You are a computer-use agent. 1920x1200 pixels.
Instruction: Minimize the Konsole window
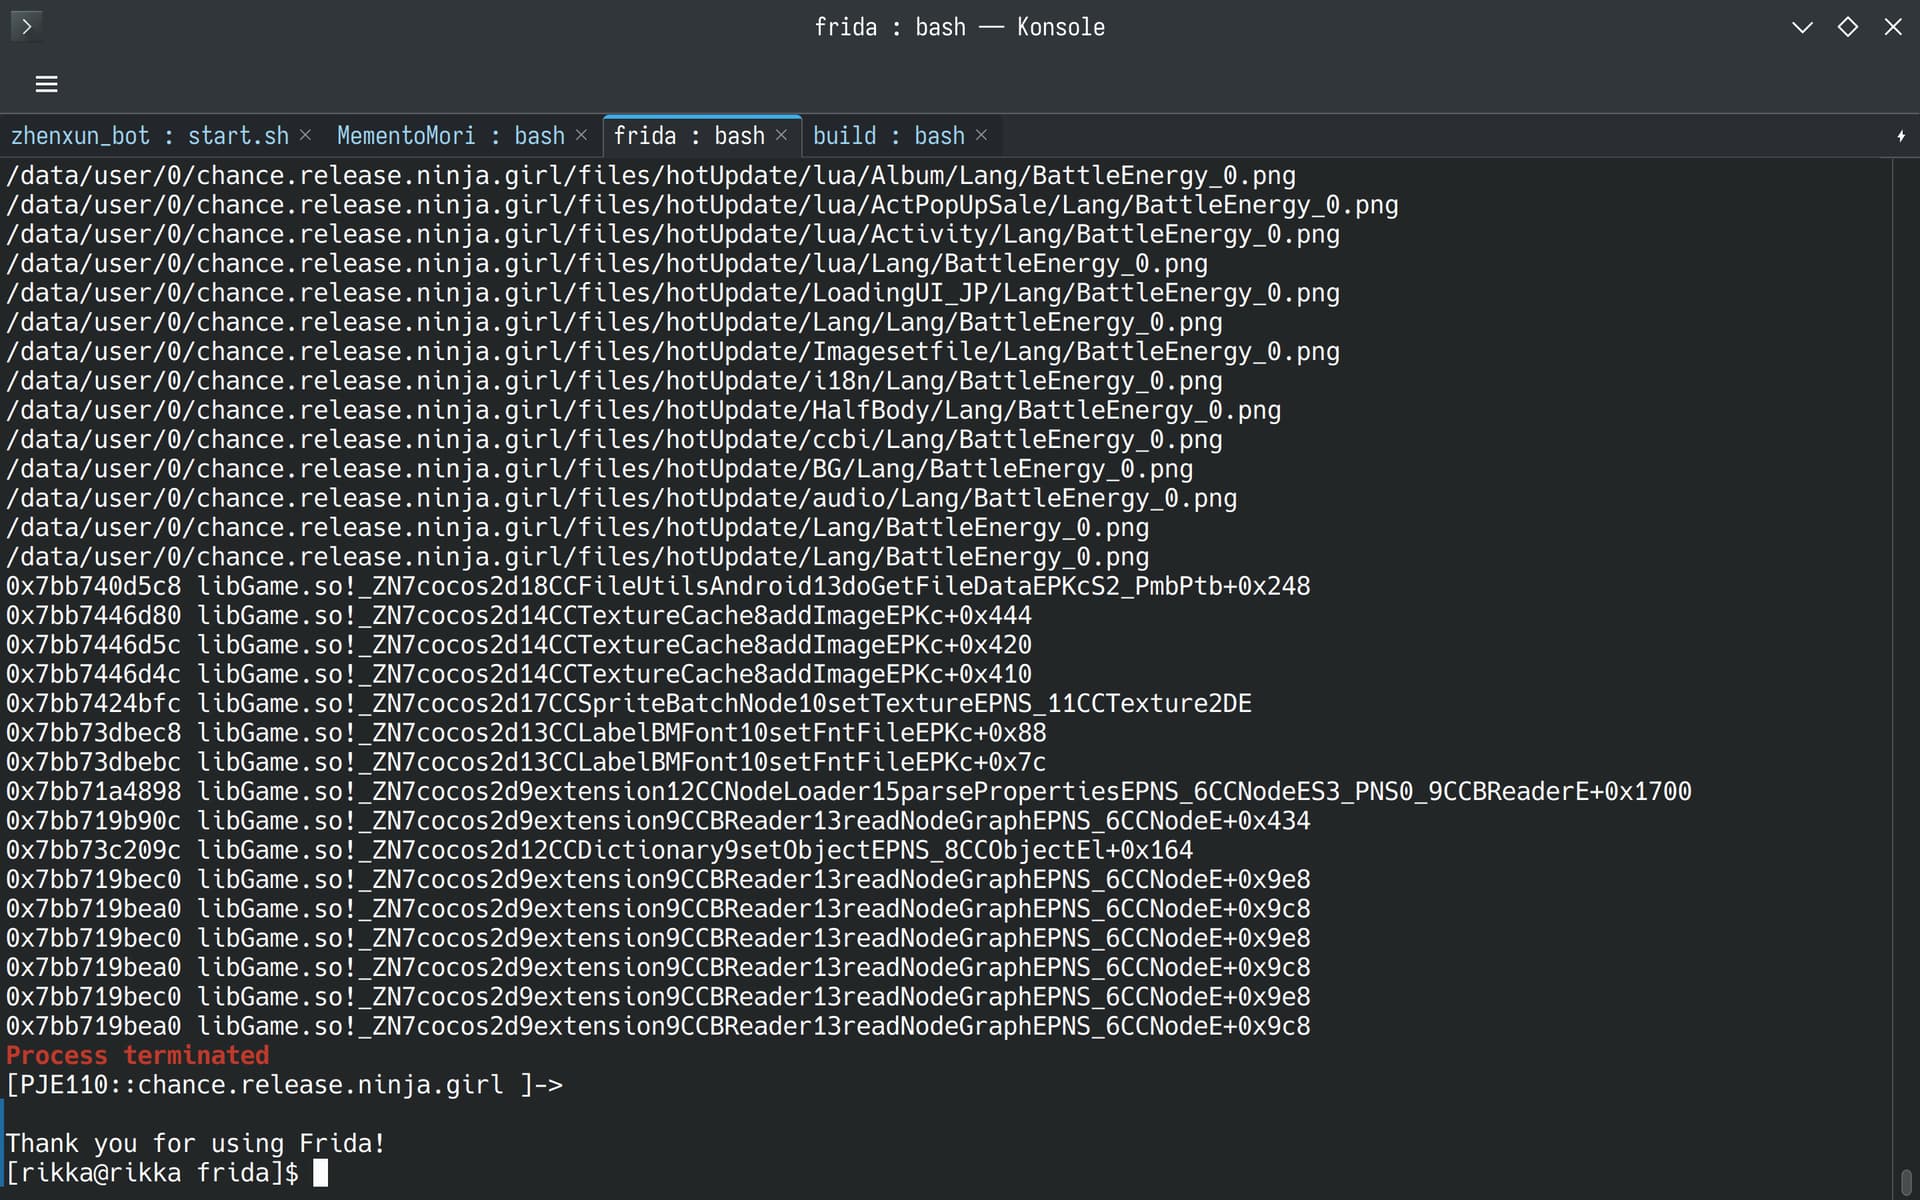(1802, 27)
